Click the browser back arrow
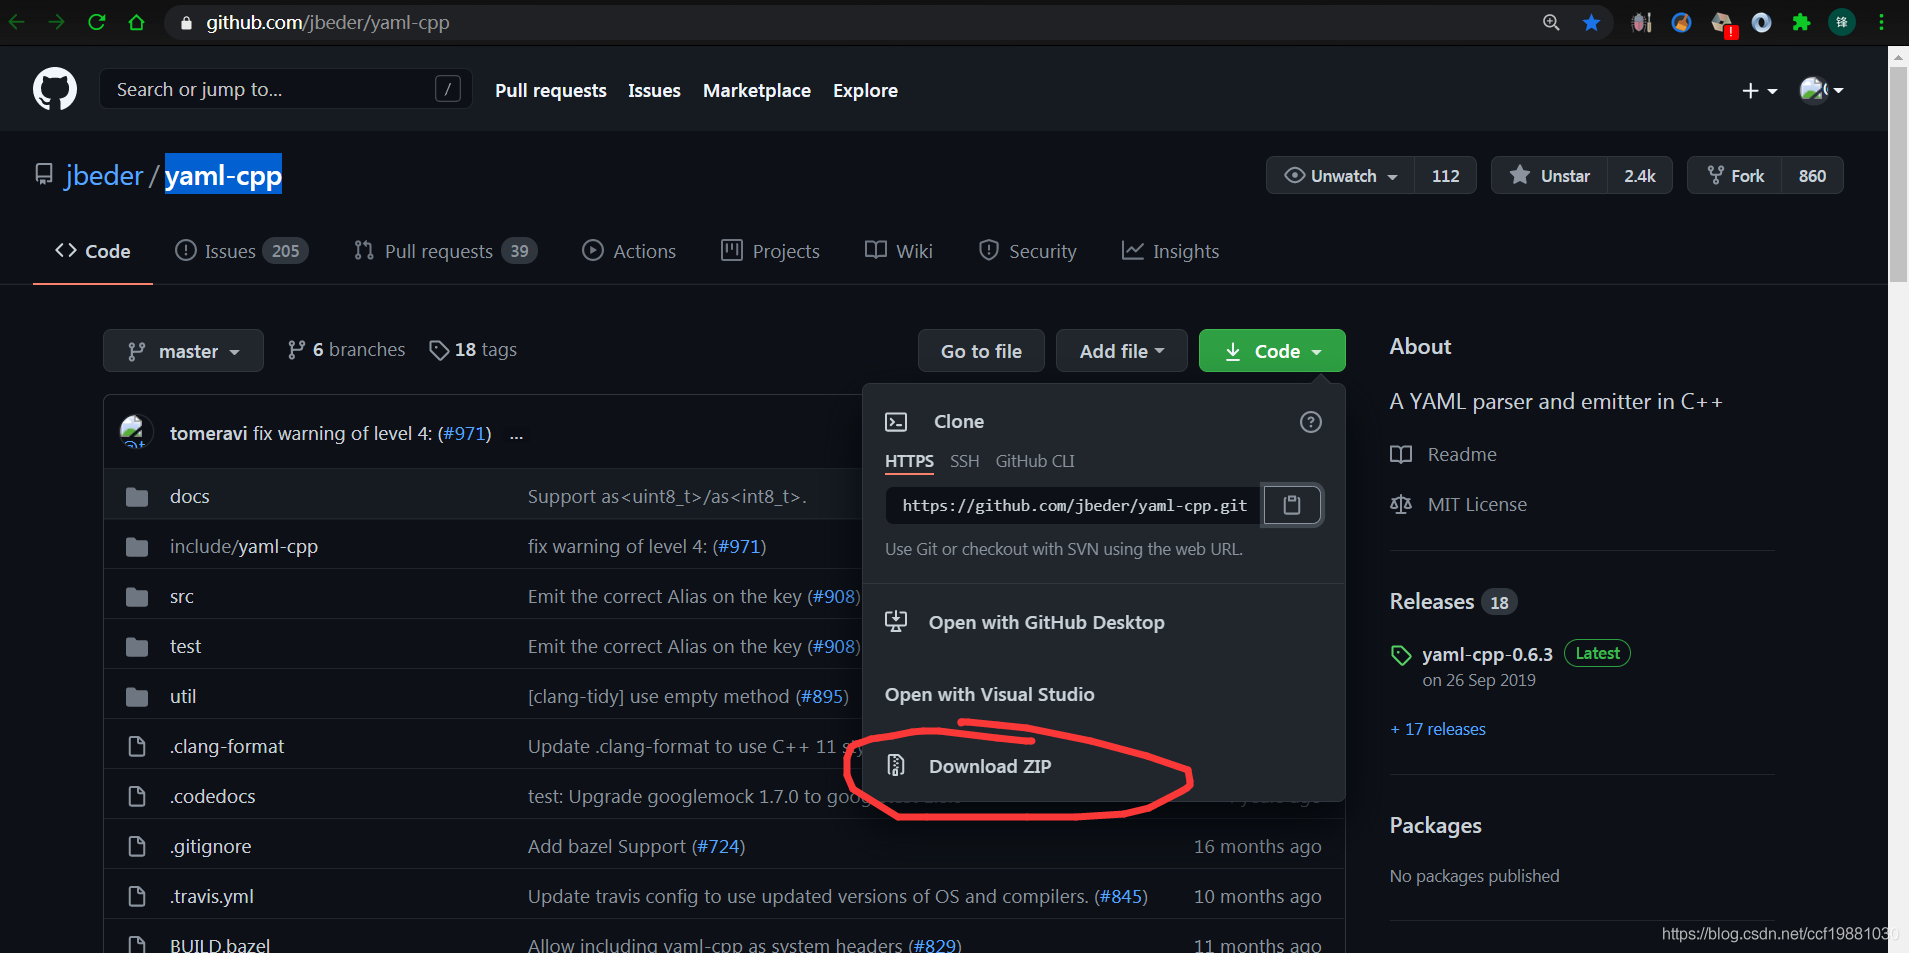This screenshot has height=953, width=1909. point(17,22)
